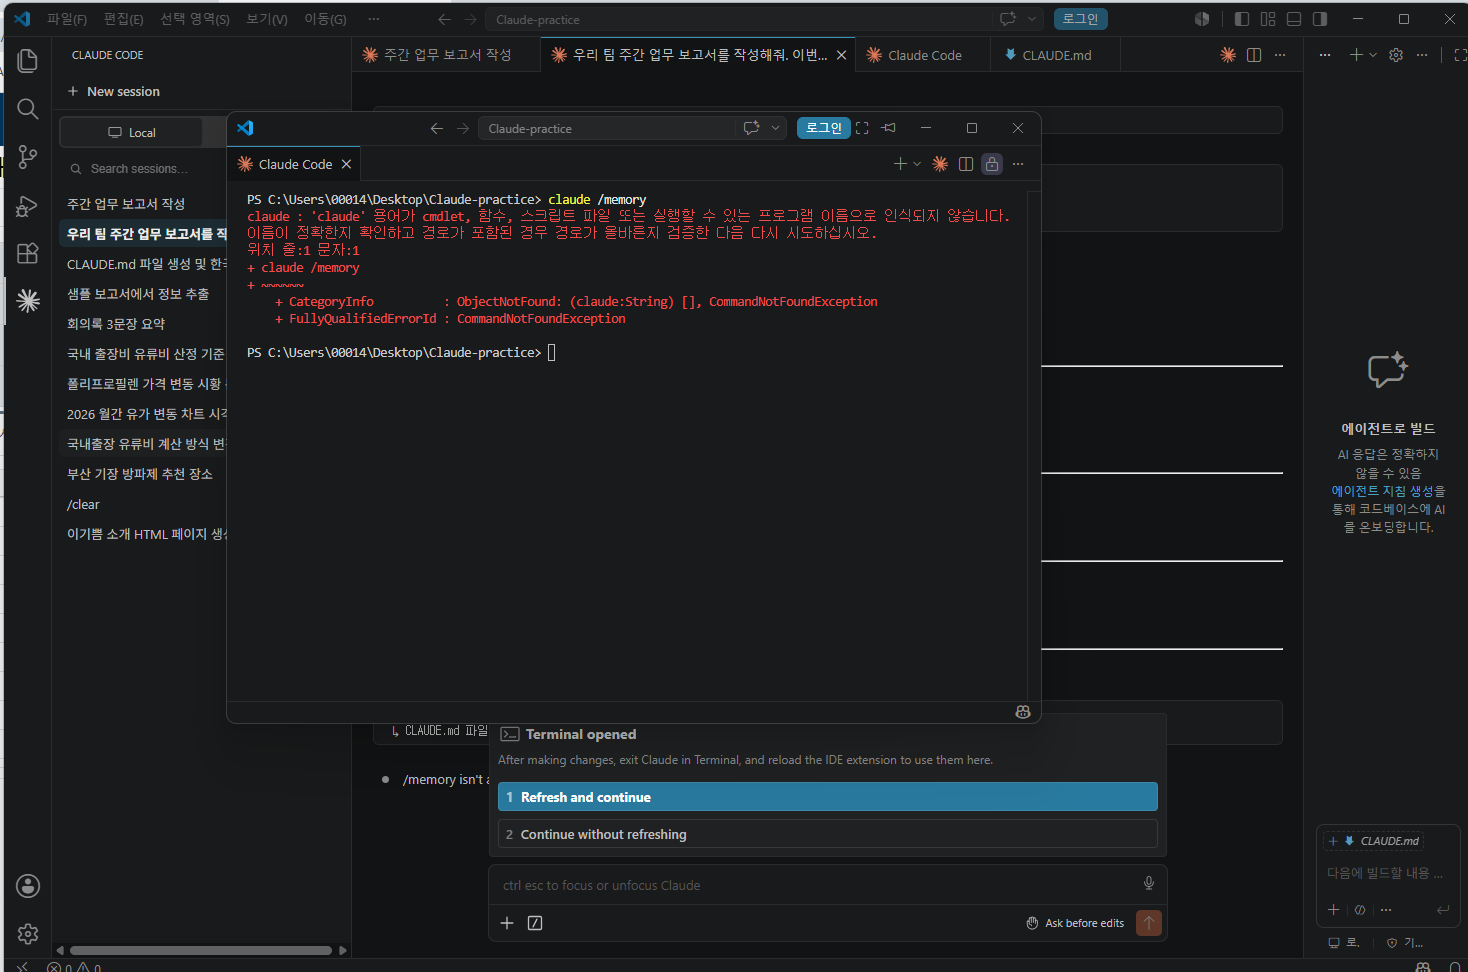This screenshot has width=1468, height=972.
Task: Click Refresh and continue option
Action: coord(828,797)
